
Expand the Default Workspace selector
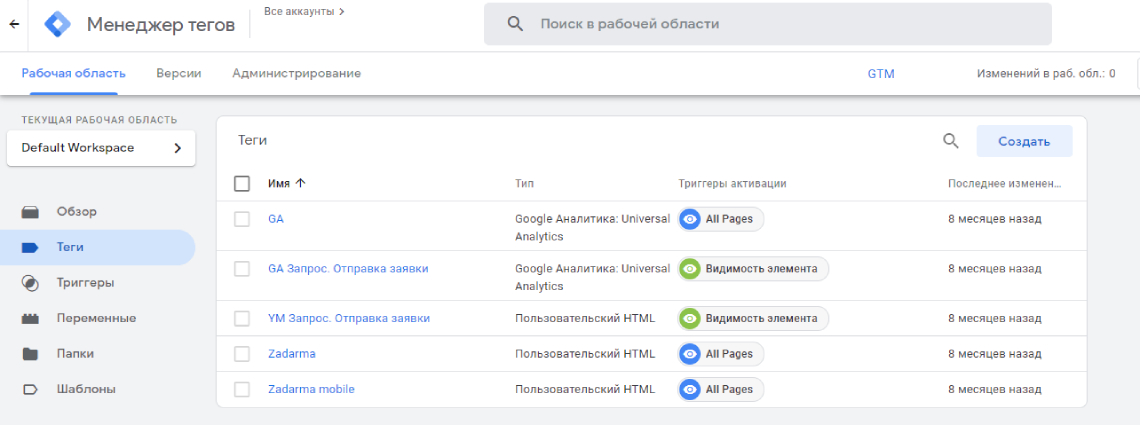(101, 148)
